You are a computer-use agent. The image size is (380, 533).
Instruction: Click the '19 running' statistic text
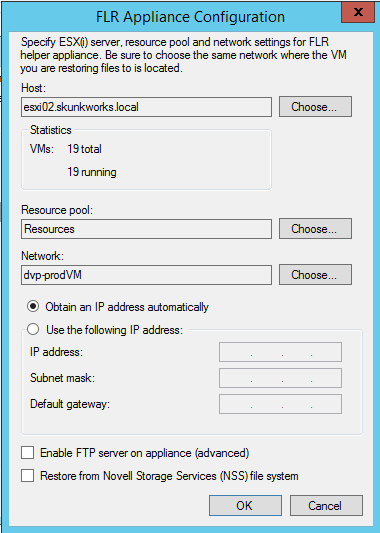click(92, 172)
